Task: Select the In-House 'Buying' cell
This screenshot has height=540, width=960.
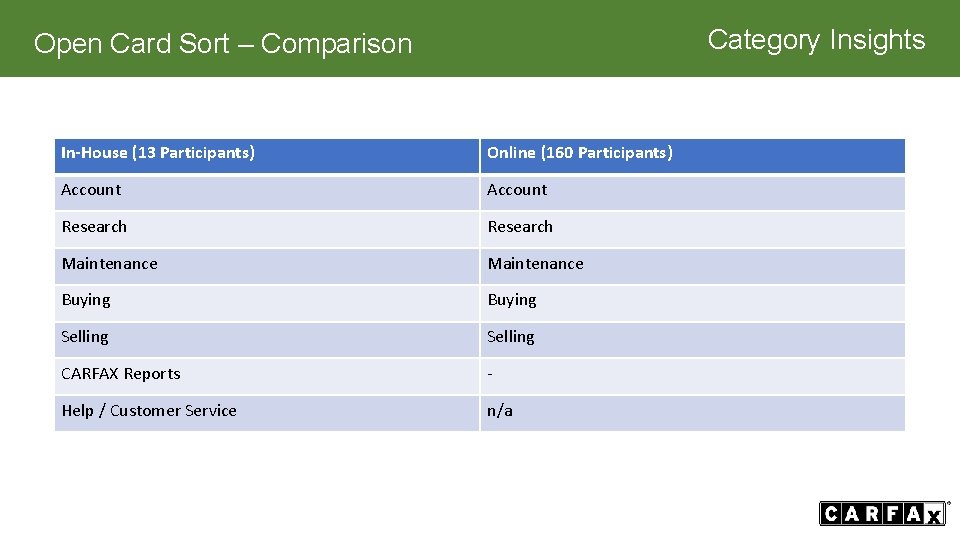Action: [x=86, y=300]
